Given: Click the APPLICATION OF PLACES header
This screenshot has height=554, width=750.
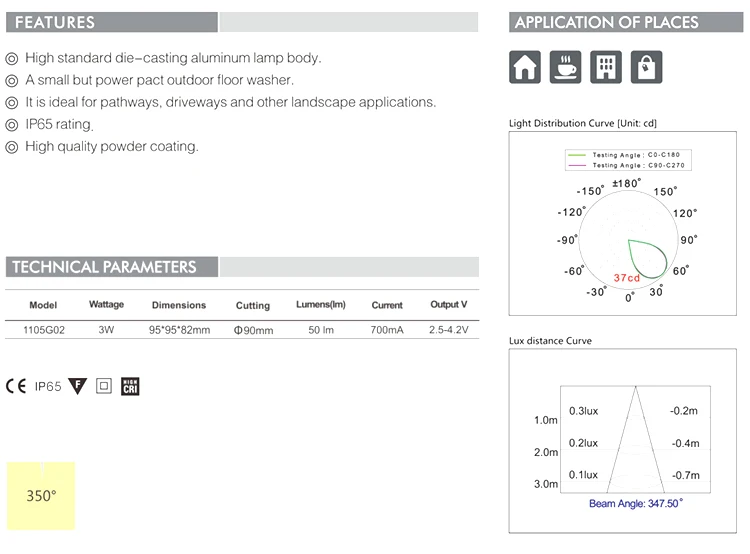Looking at the screenshot, I should pyautogui.click(x=606, y=22).
